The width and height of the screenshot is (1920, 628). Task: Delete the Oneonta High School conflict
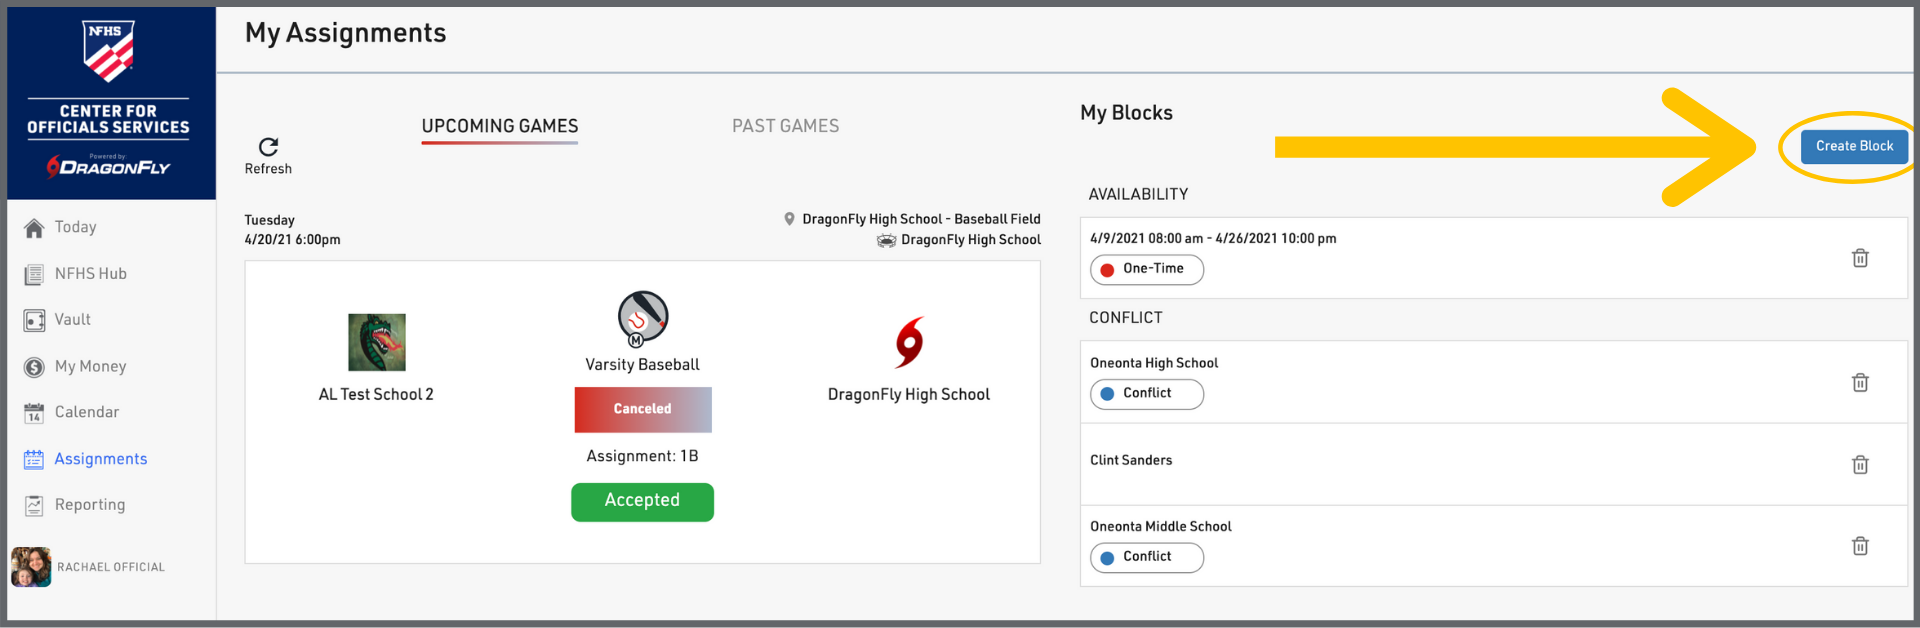click(1859, 382)
